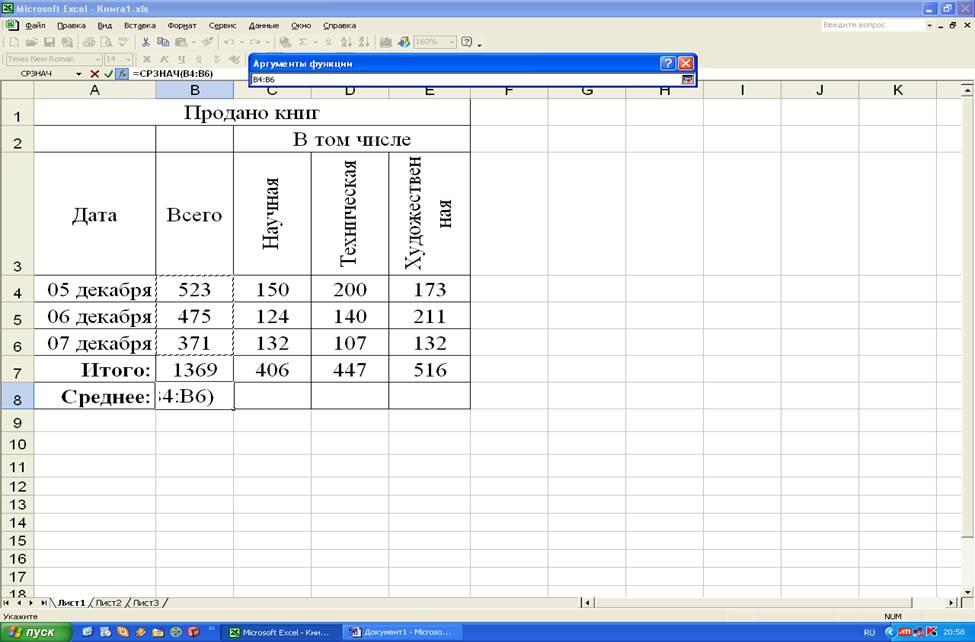The image size is (975, 642).
Task: Open the zoom percentage dropdown
Action: tap(452, 42)
